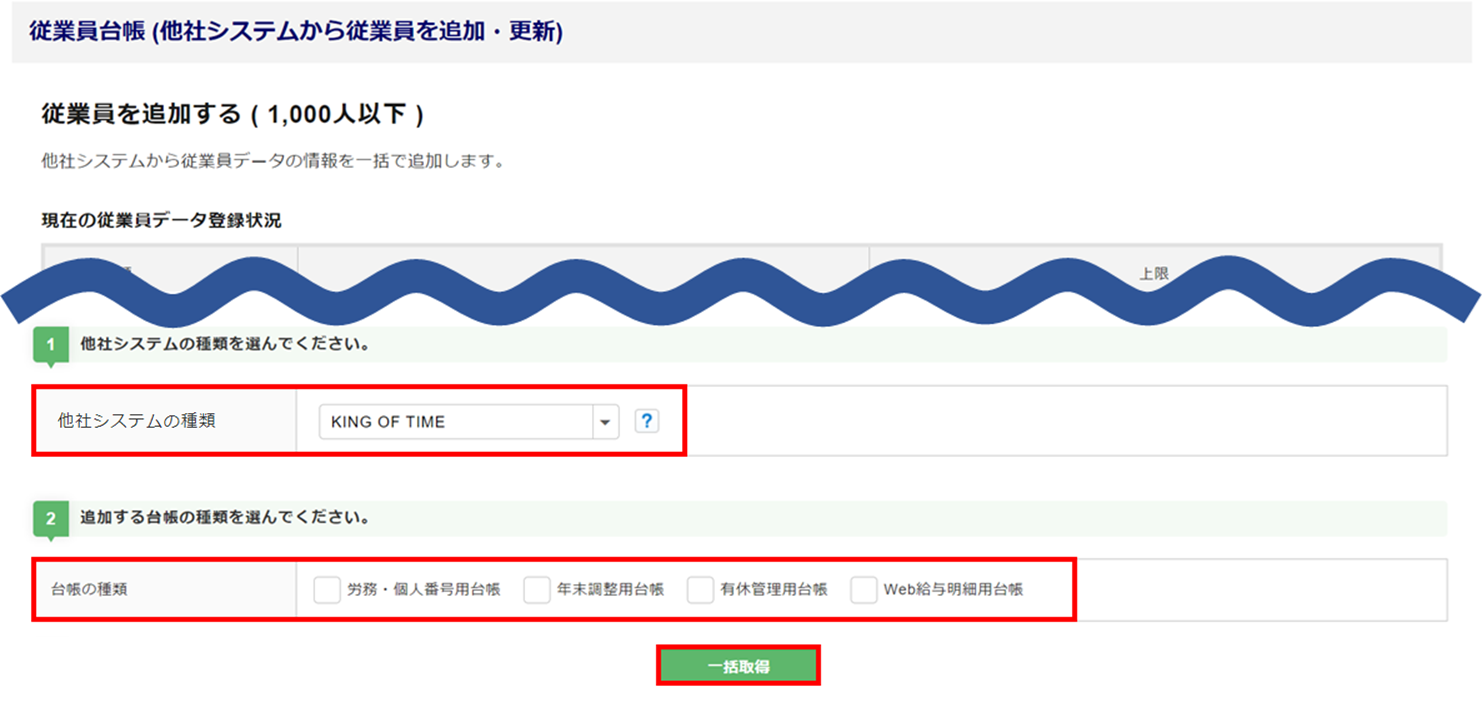Click the green step 1 number badge
Viewport: 1482px width, 707px height.
coord(51,346)
